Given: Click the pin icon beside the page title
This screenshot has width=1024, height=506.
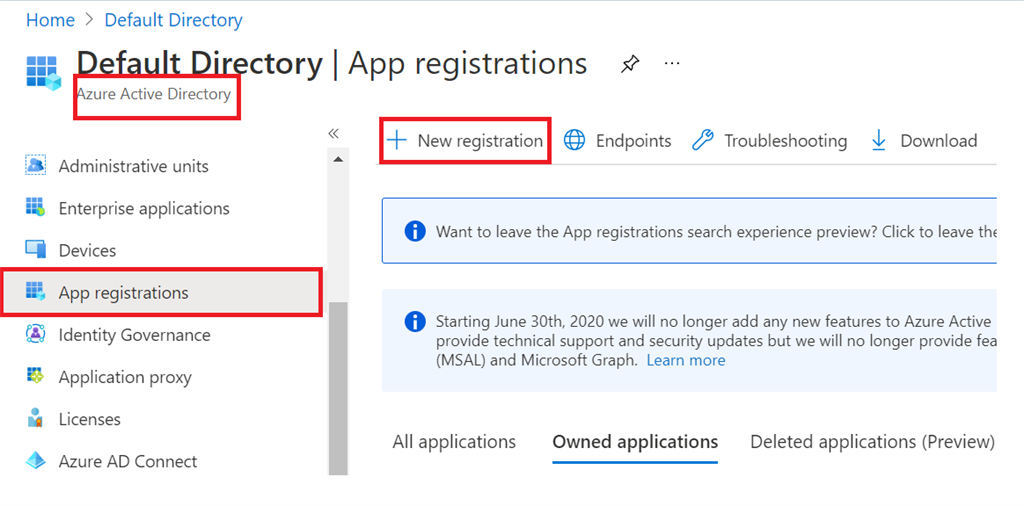Looking at the screenshot, I should tap(629, 65).
